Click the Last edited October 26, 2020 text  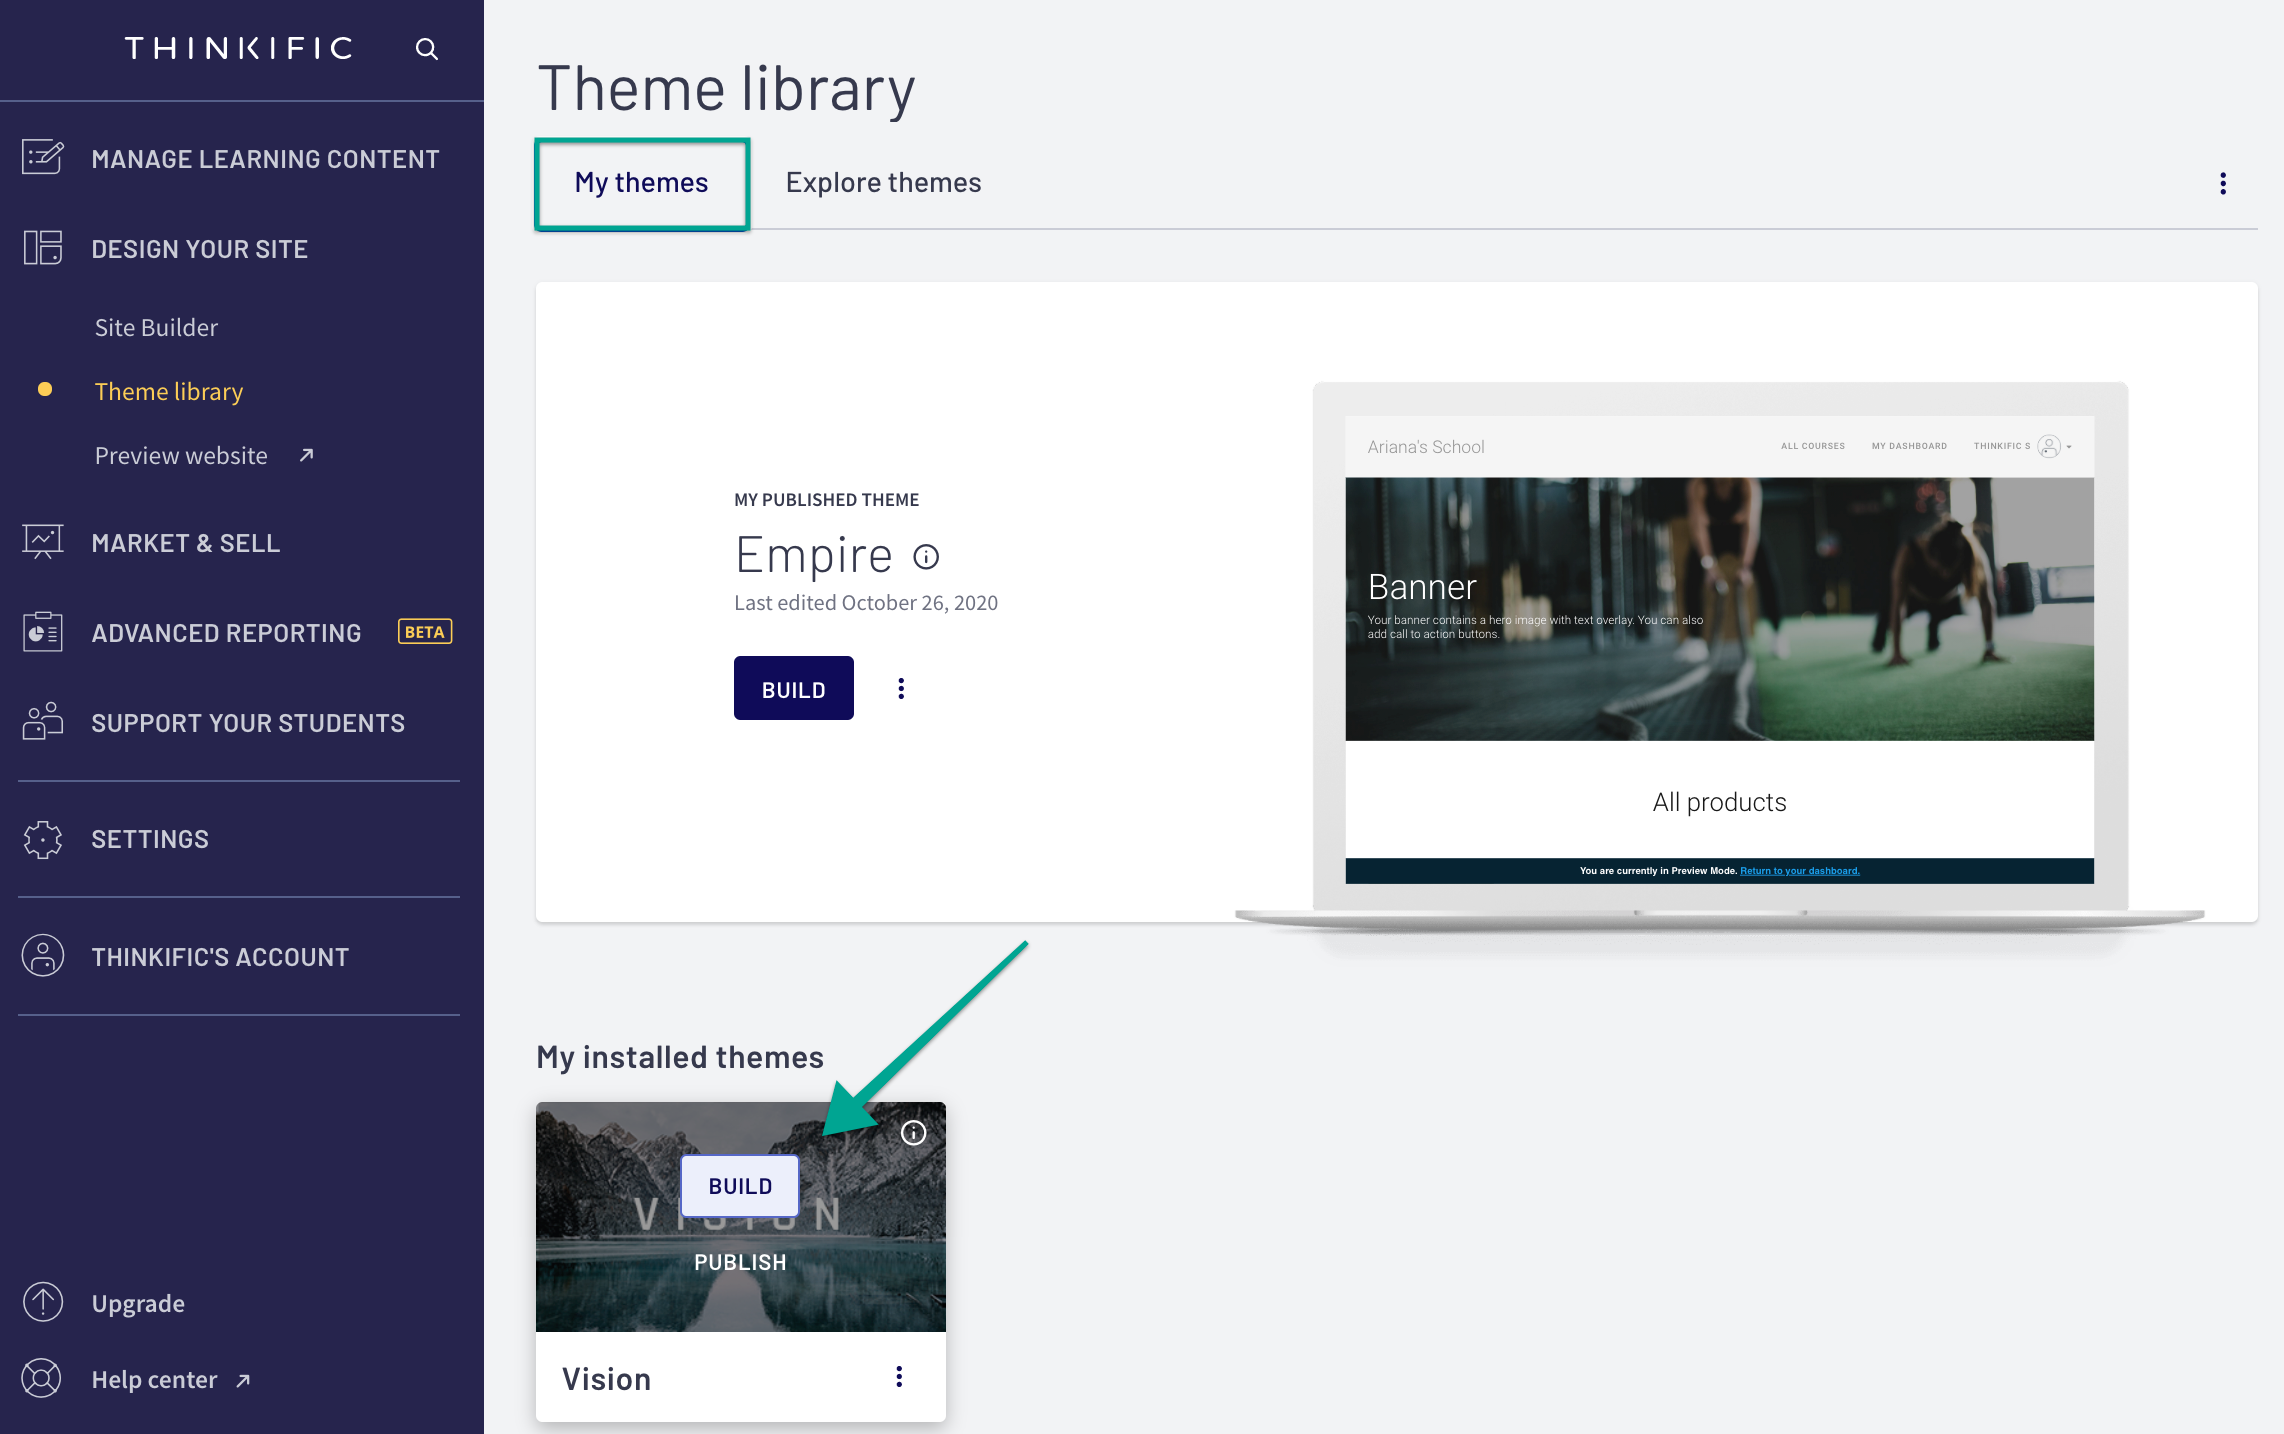866,603
